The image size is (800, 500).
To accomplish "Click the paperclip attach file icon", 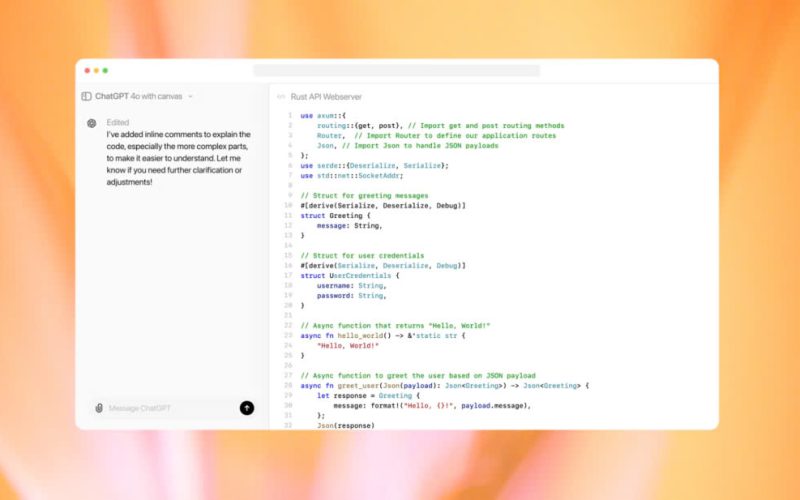I will (x=99, y=408).
